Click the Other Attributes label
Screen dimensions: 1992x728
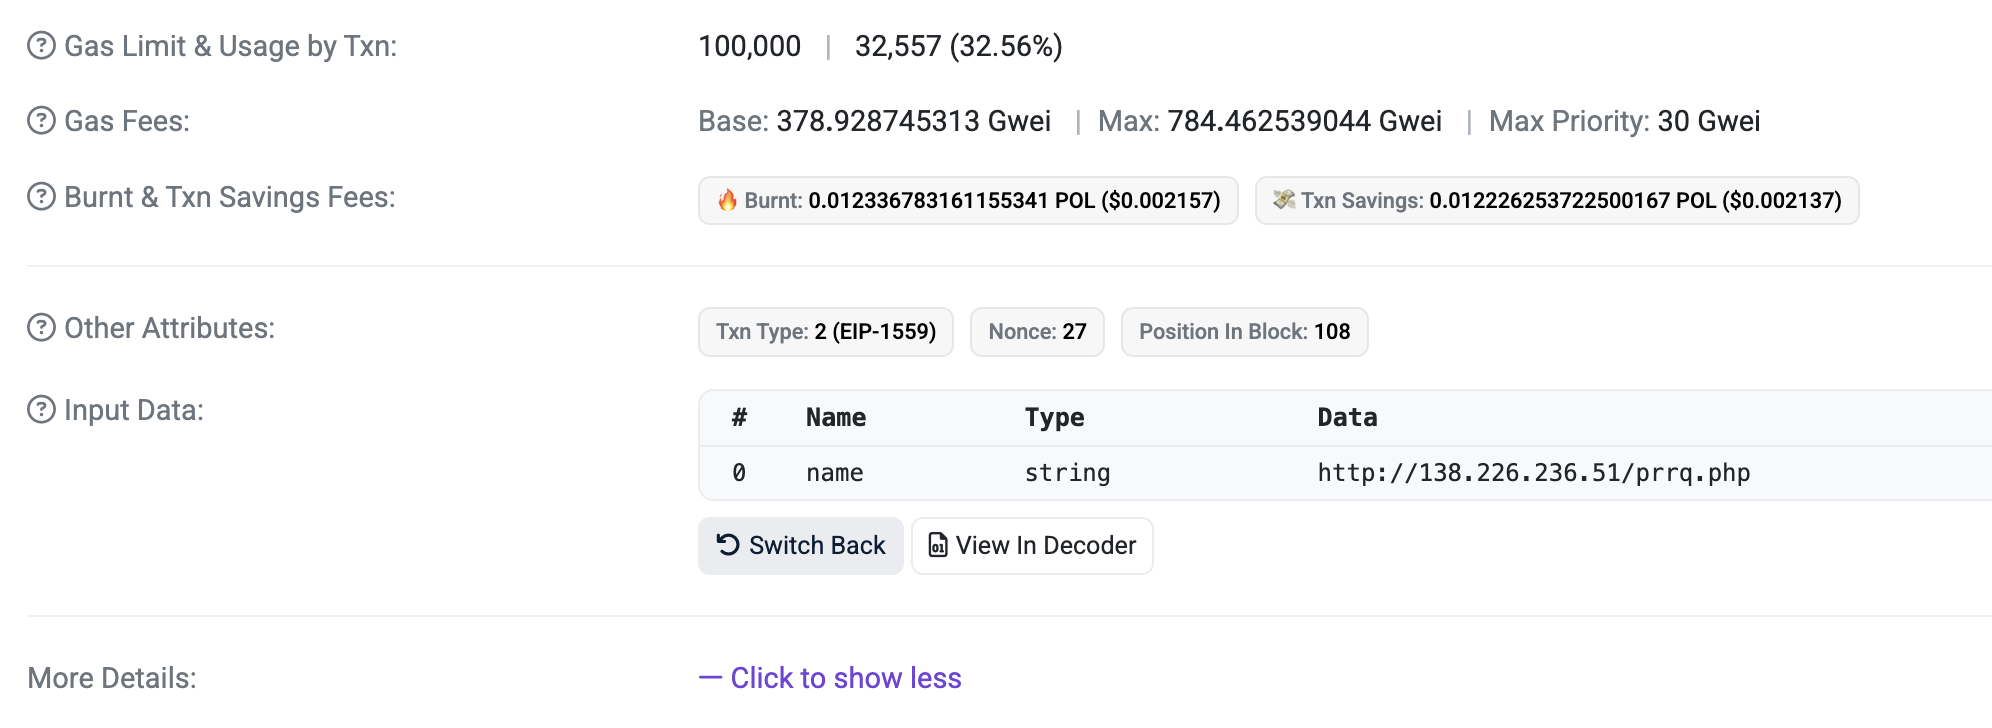click(x=169, y=328)
